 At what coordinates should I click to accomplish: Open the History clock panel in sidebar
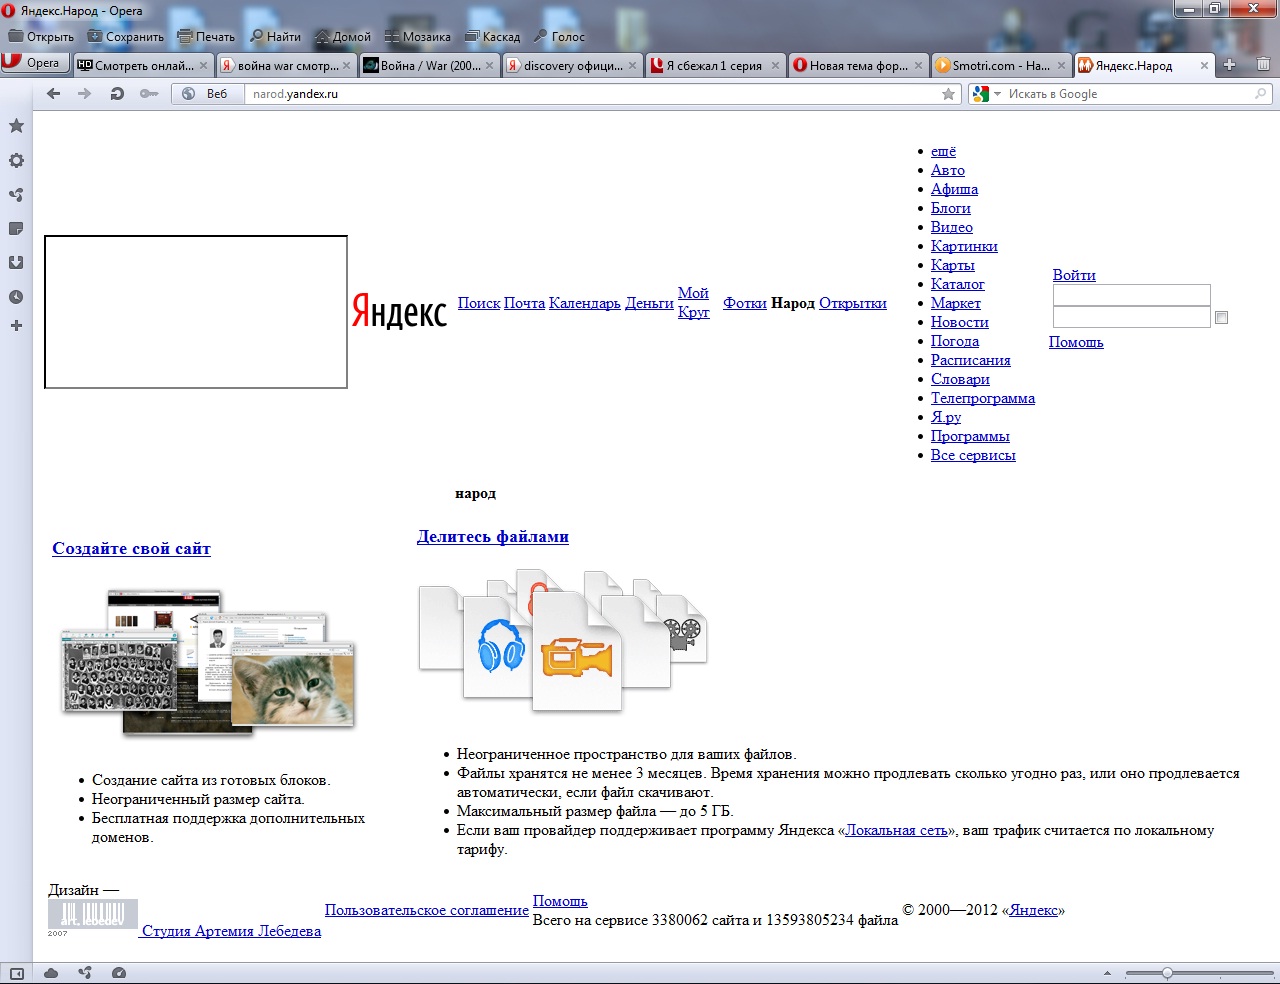[16, 297]
